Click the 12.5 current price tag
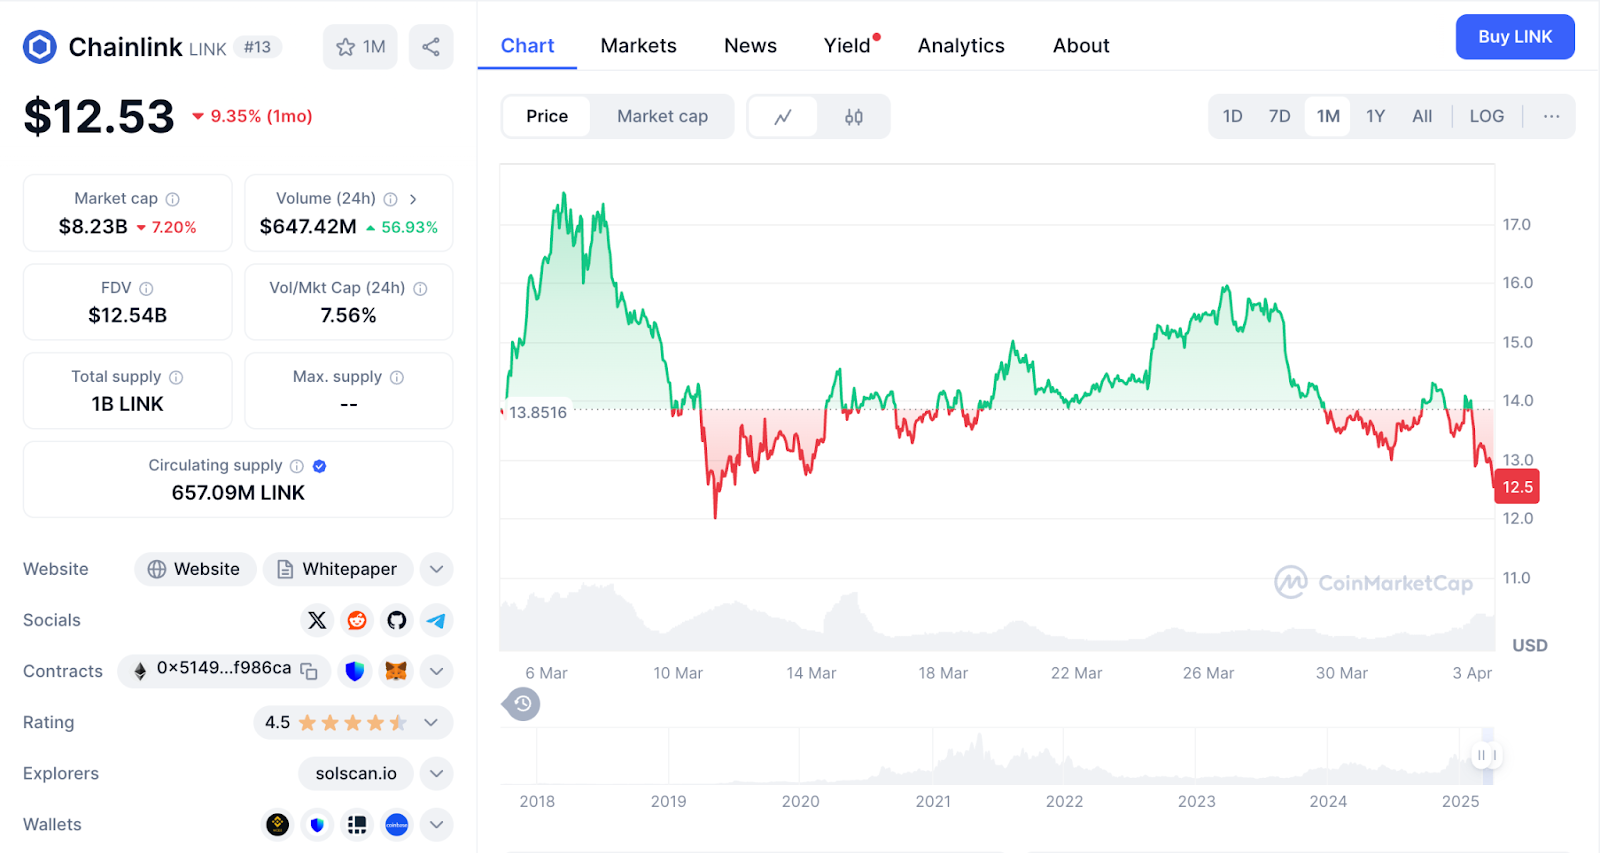 tap(1517, 487)
